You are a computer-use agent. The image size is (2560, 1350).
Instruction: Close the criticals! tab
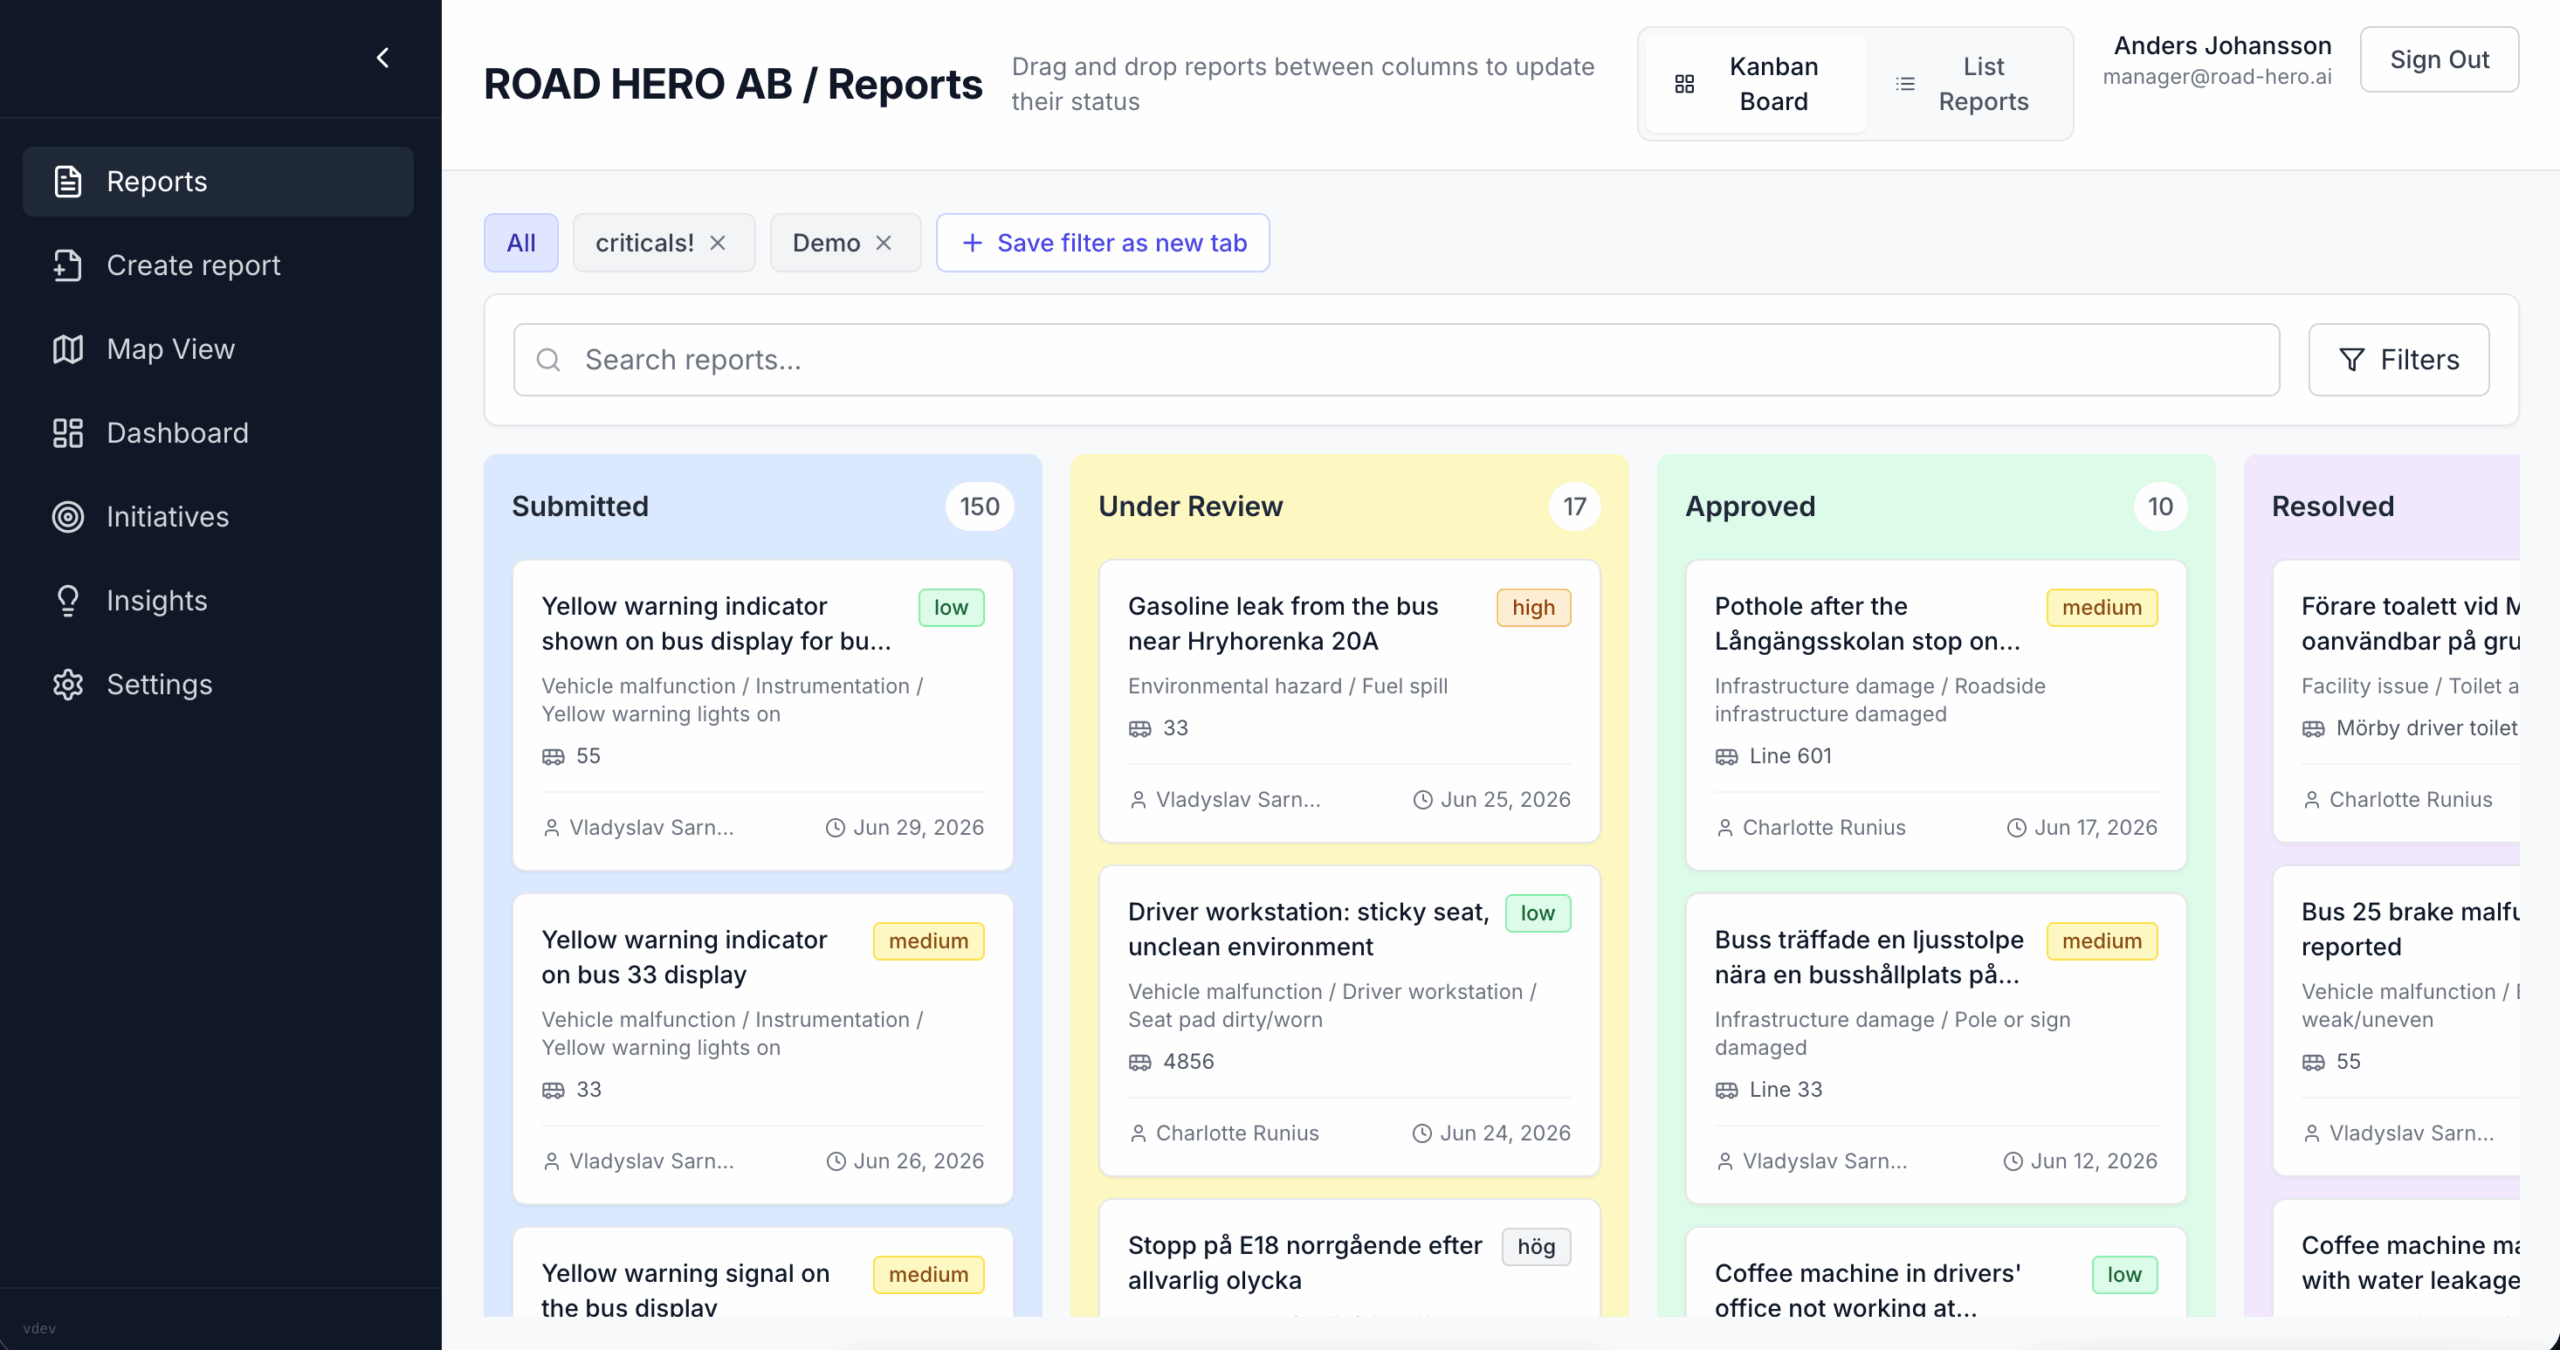pos(718,243)
